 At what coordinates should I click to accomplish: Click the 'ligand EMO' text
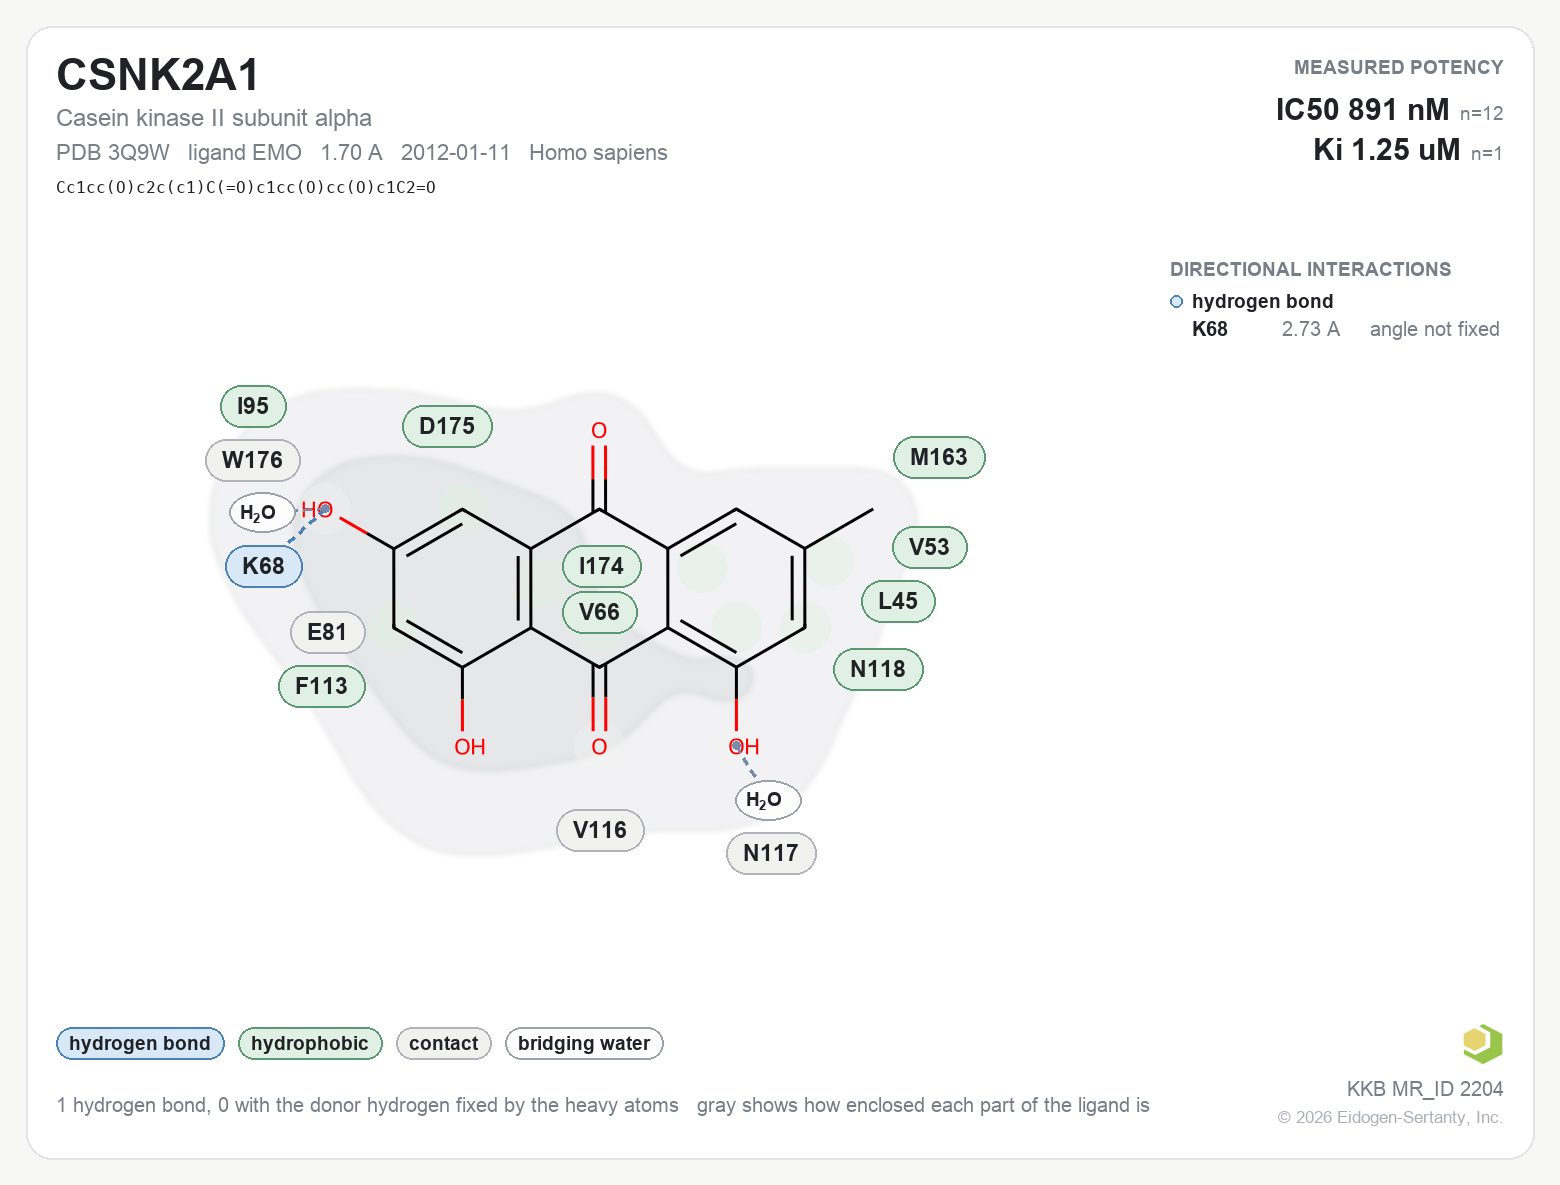pyautogui.click(x=245, y=152)
